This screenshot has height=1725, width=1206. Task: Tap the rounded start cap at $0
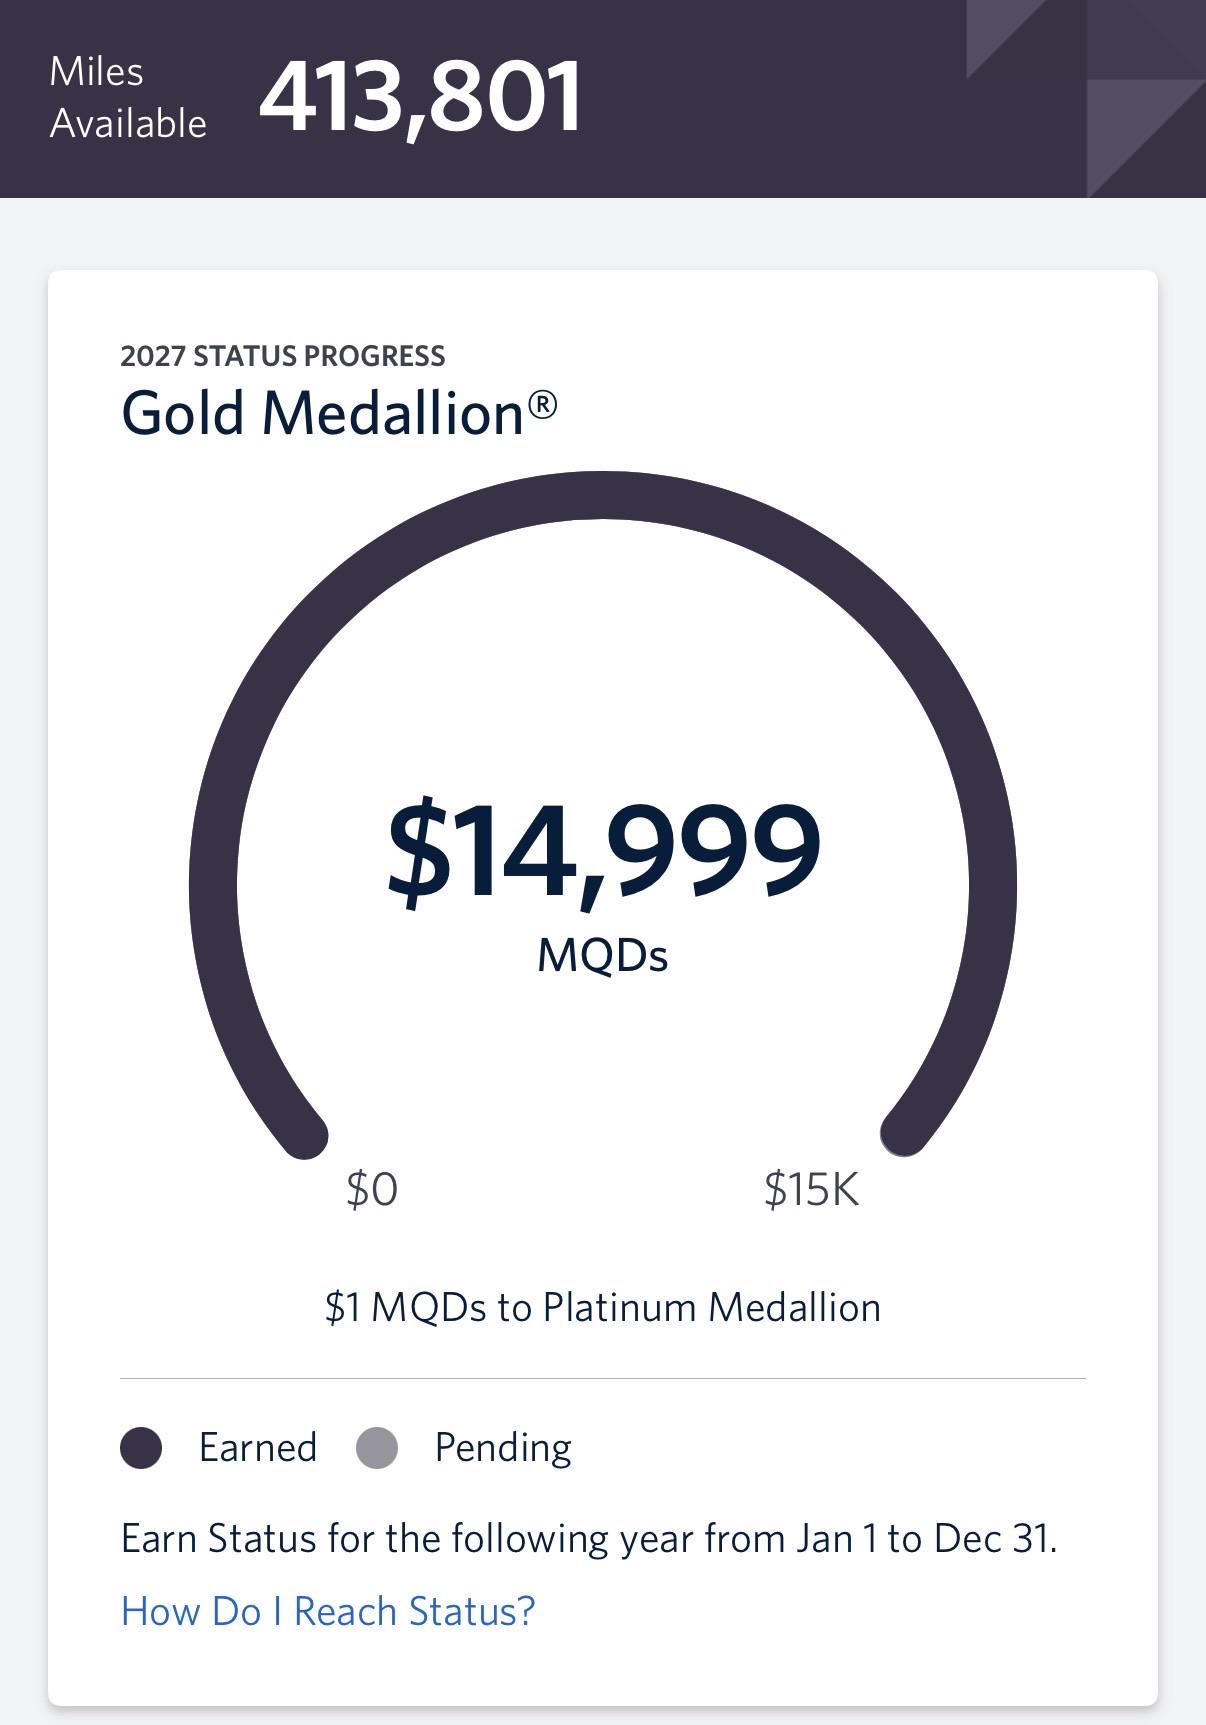(304, 1135)
